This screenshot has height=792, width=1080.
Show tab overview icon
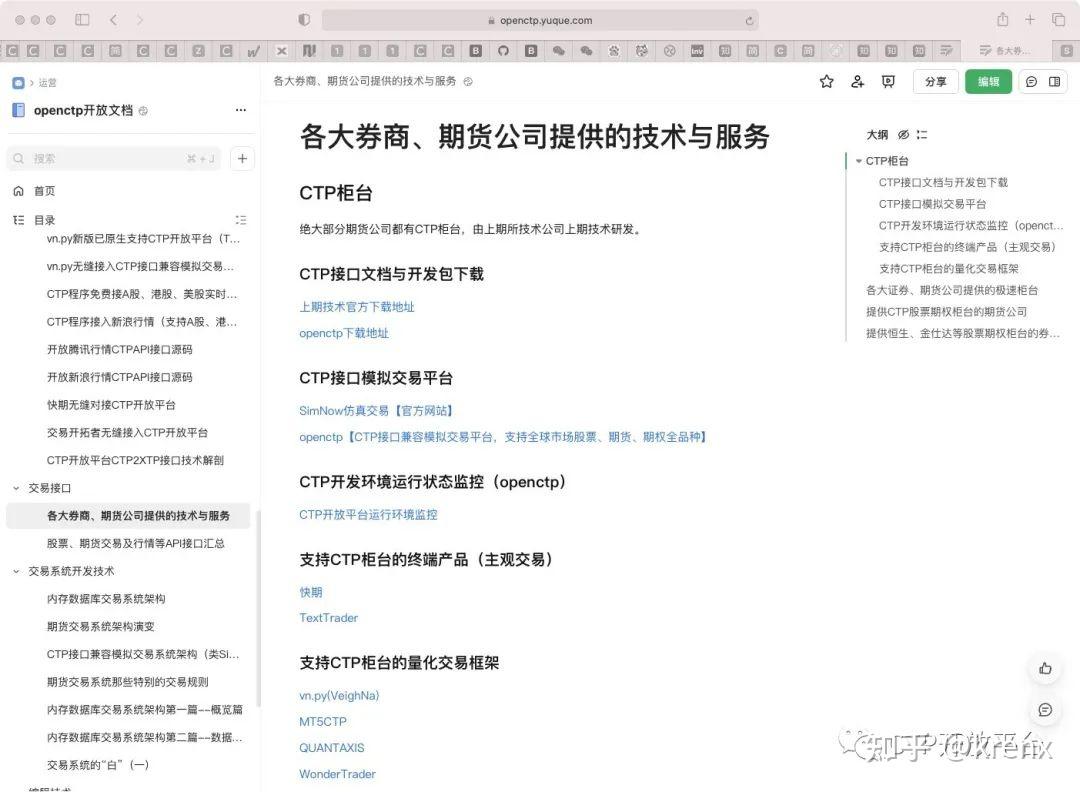tap(1059, 20)
